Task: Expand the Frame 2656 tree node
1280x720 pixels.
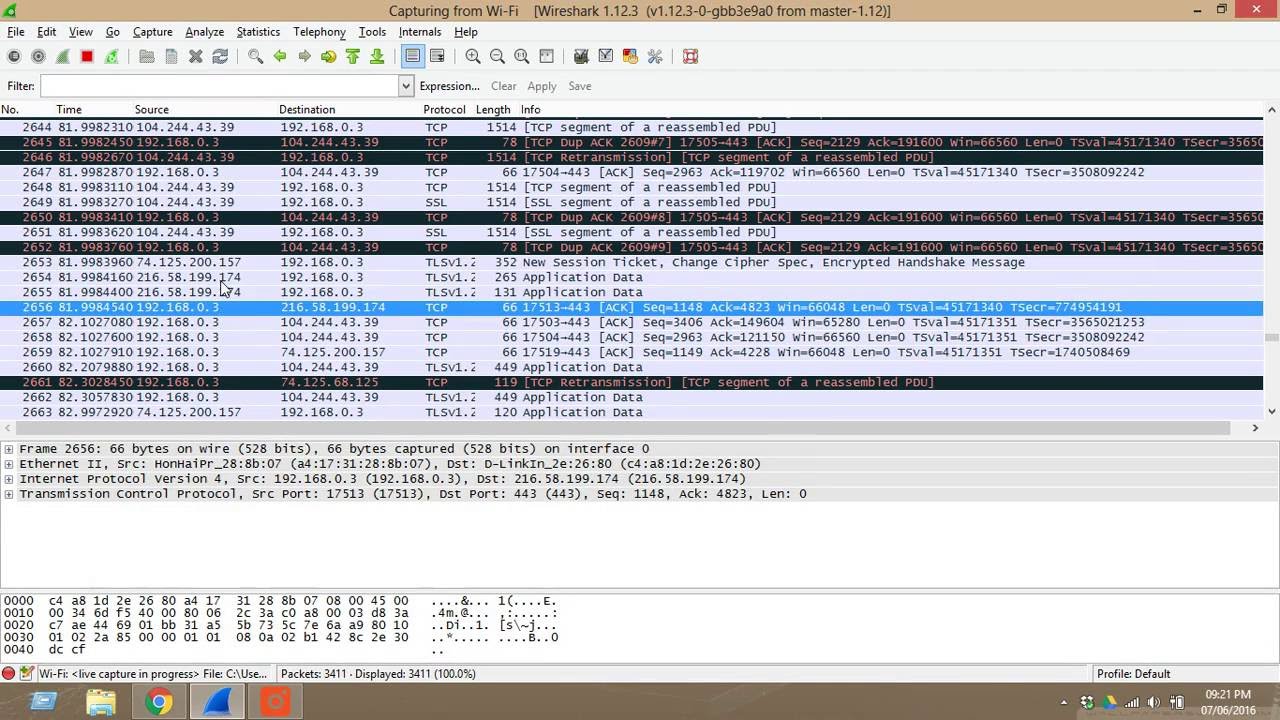Action: [x=9, y=449]
